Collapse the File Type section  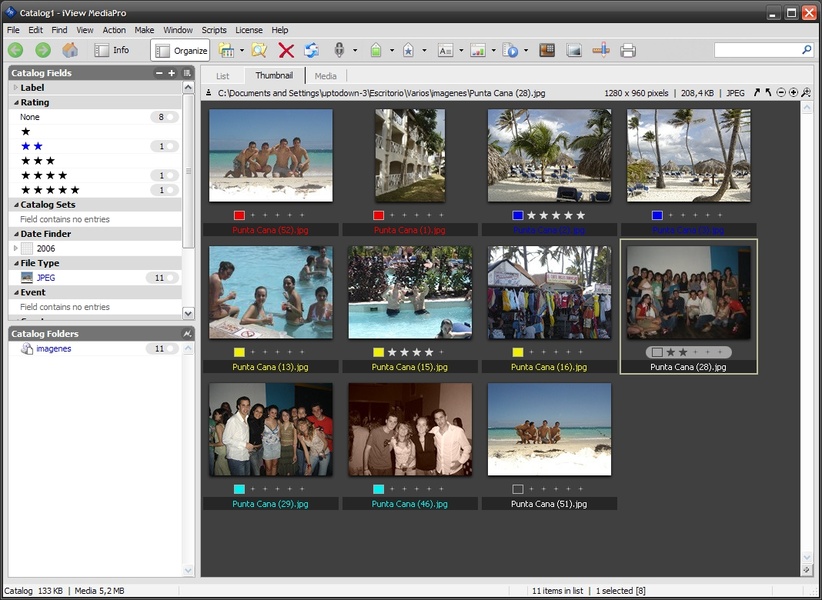16,263
